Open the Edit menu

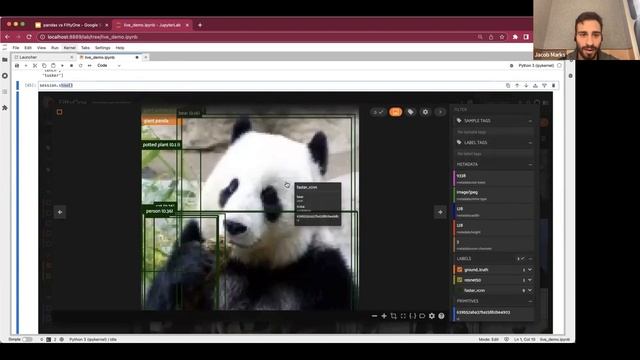click(28, 48)
